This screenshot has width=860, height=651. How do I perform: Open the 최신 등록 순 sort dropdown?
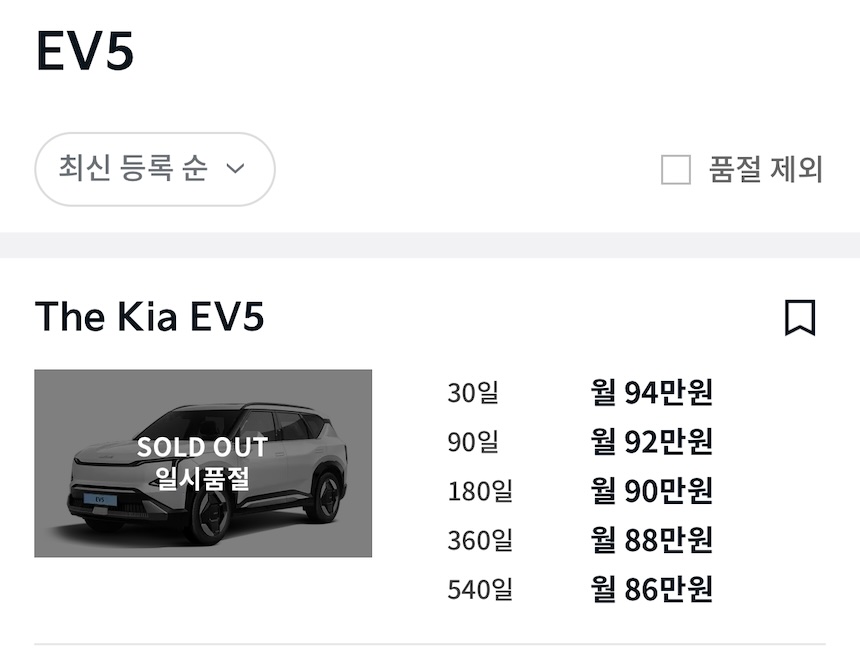[154, 169]
